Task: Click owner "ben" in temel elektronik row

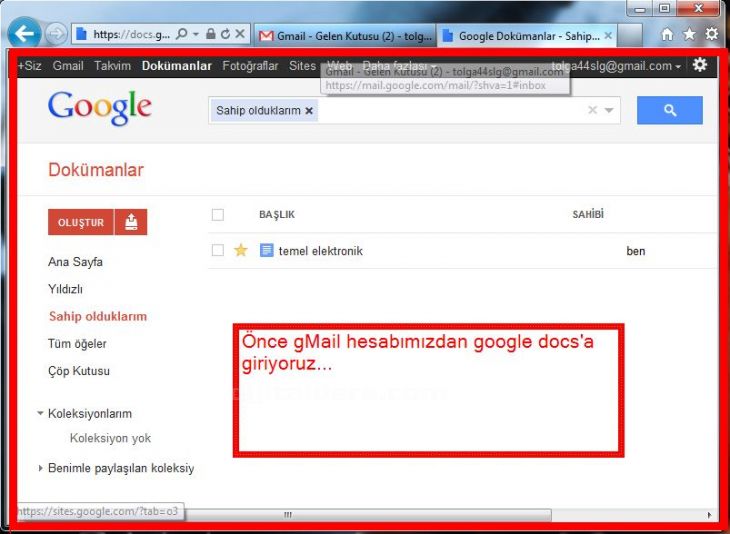Action: [635, 251]
